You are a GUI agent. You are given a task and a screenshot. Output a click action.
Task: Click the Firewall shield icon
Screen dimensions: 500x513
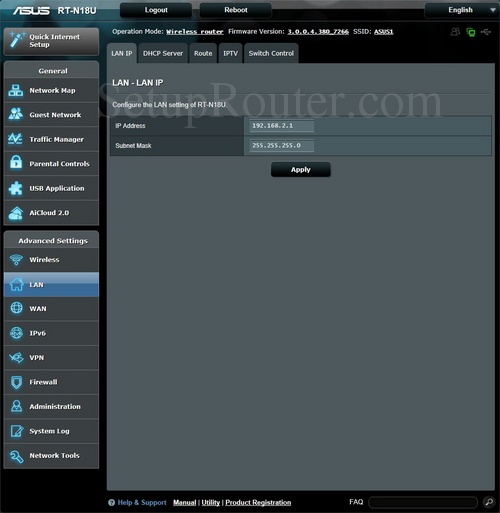(x=16, y=382)
